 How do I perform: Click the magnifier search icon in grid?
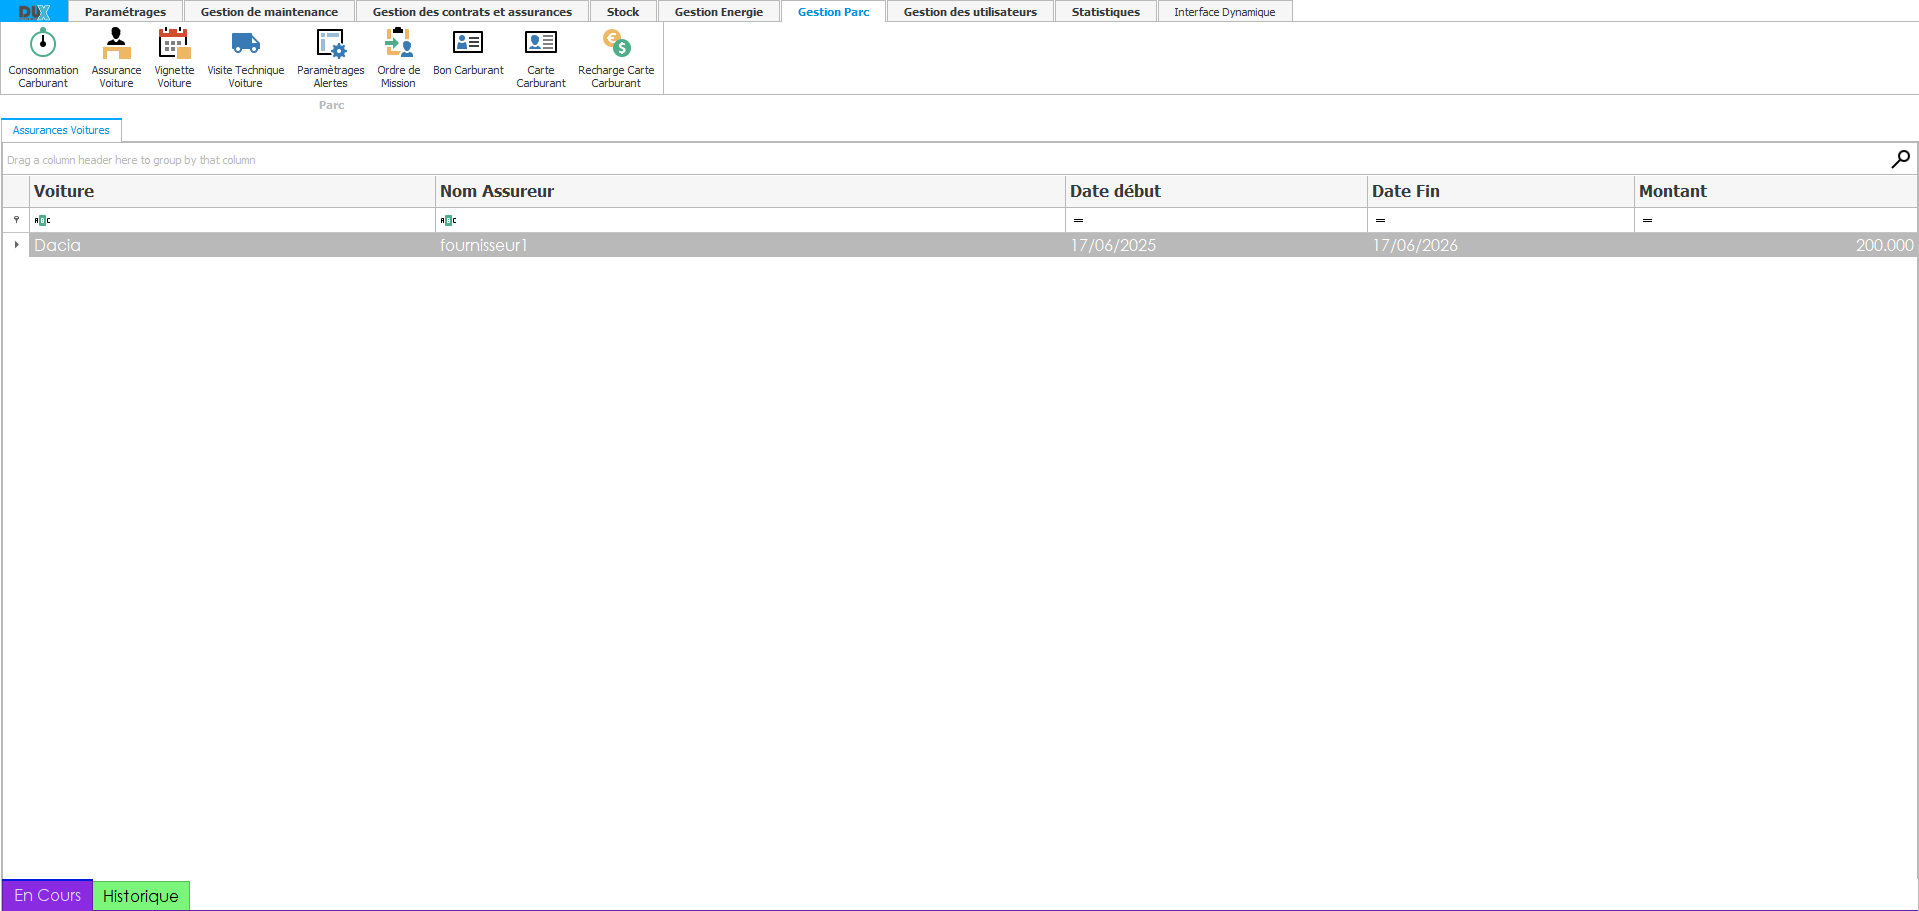pyautogui.click(x=1900, y=159)
